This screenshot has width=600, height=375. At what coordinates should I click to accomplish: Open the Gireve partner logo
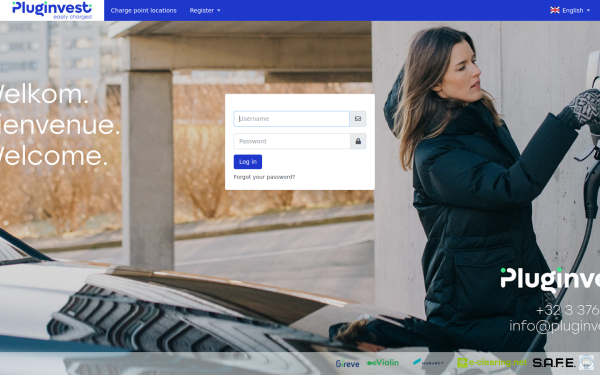[x=347, y=363]
